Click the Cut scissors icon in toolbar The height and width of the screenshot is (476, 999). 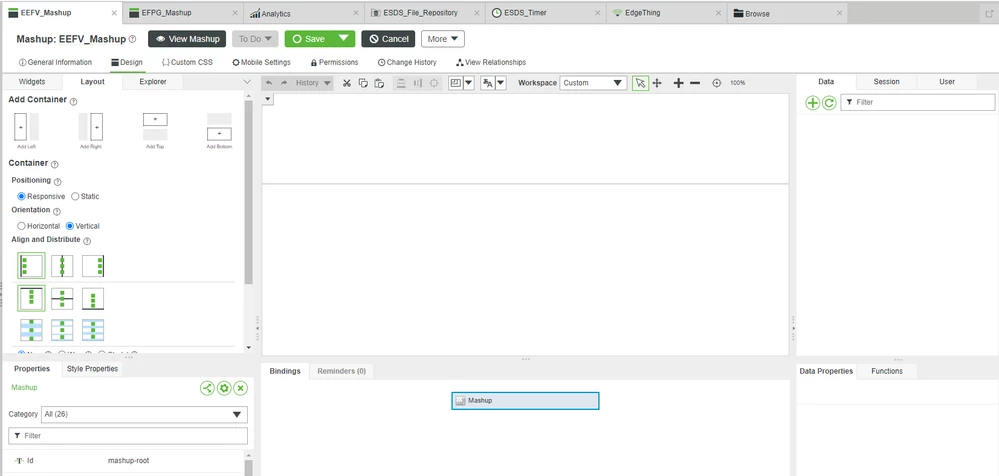point(347,83)
